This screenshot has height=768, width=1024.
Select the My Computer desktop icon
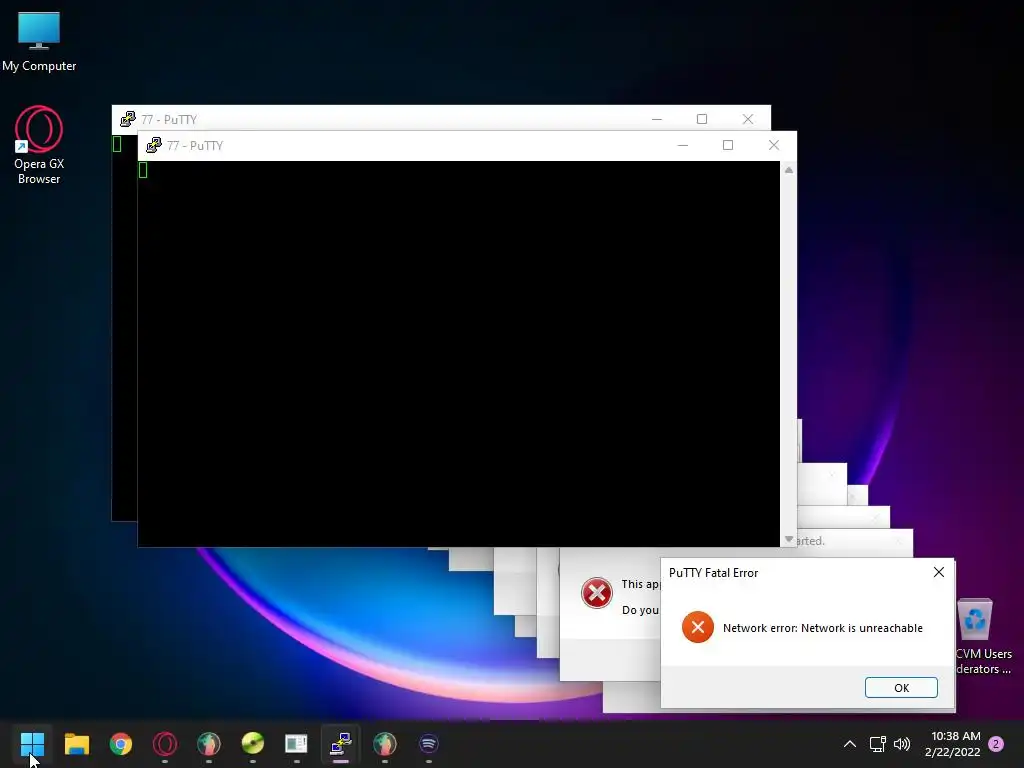tap(39, 42)
